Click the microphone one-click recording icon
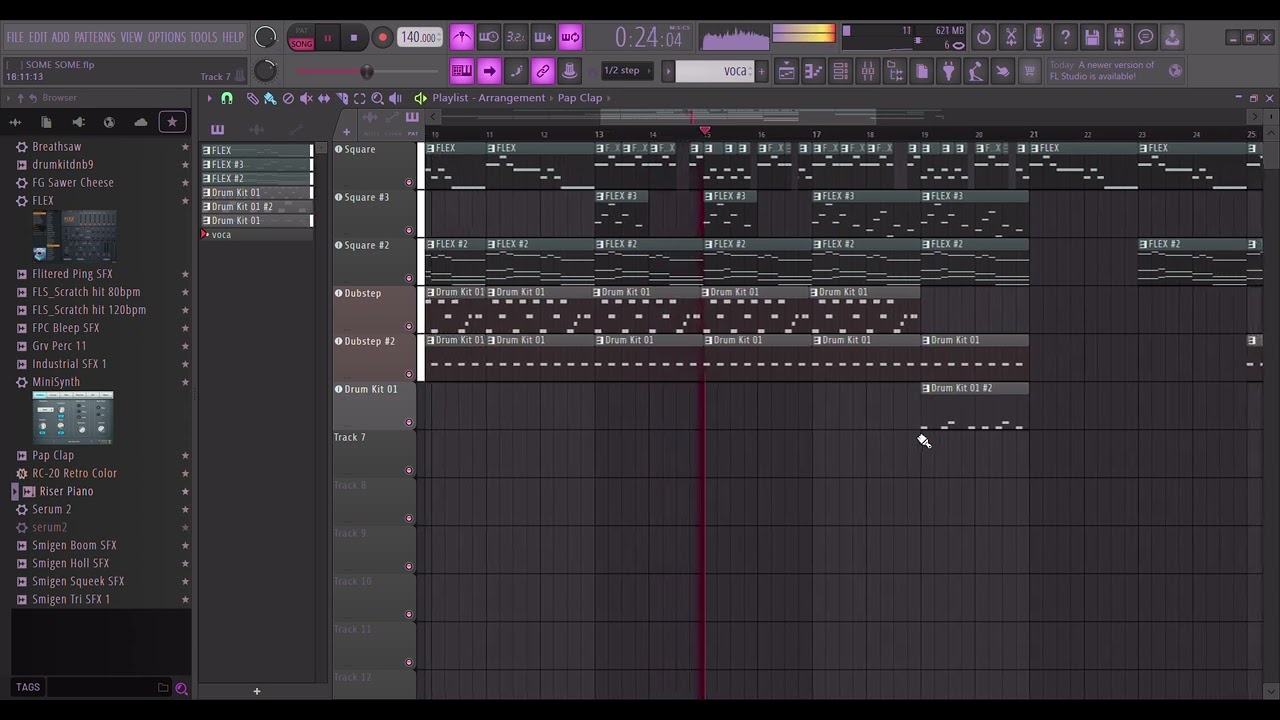Image resolution: width=1280 pixels, height=720 pixels. click(x=1038, y=37)
